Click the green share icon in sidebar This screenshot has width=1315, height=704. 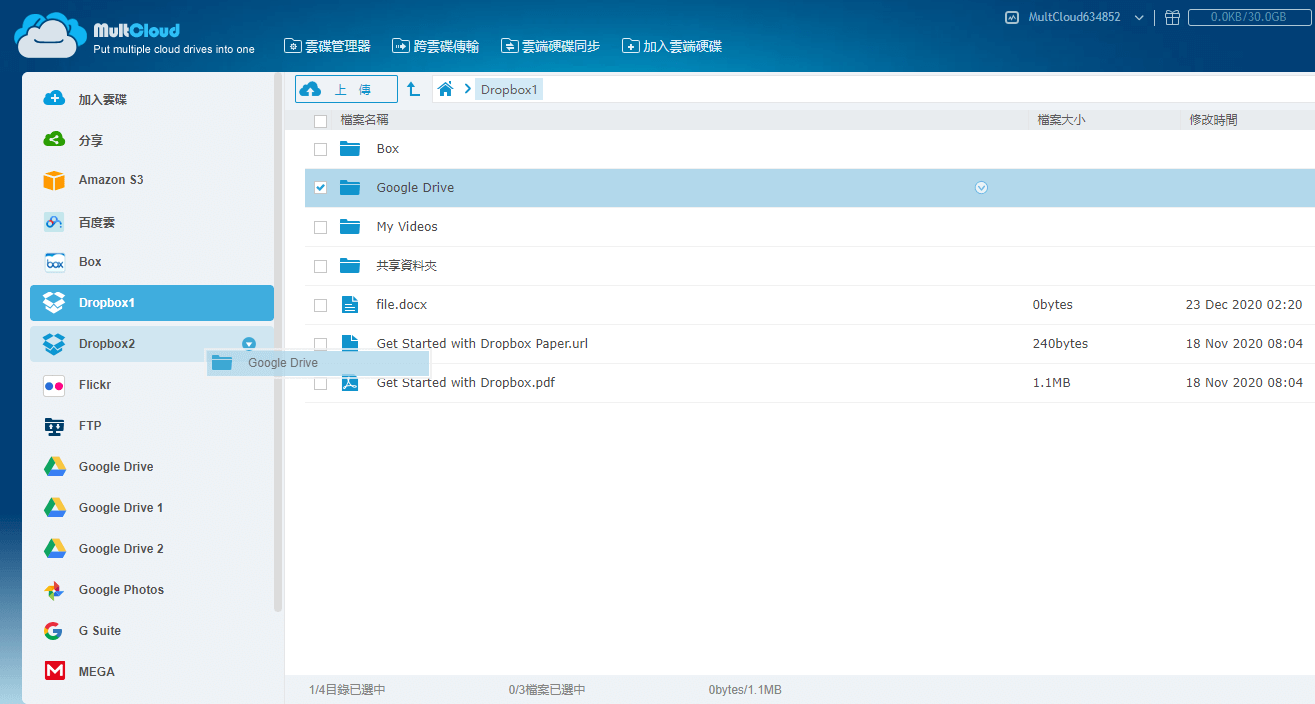[x=54, y=140]
